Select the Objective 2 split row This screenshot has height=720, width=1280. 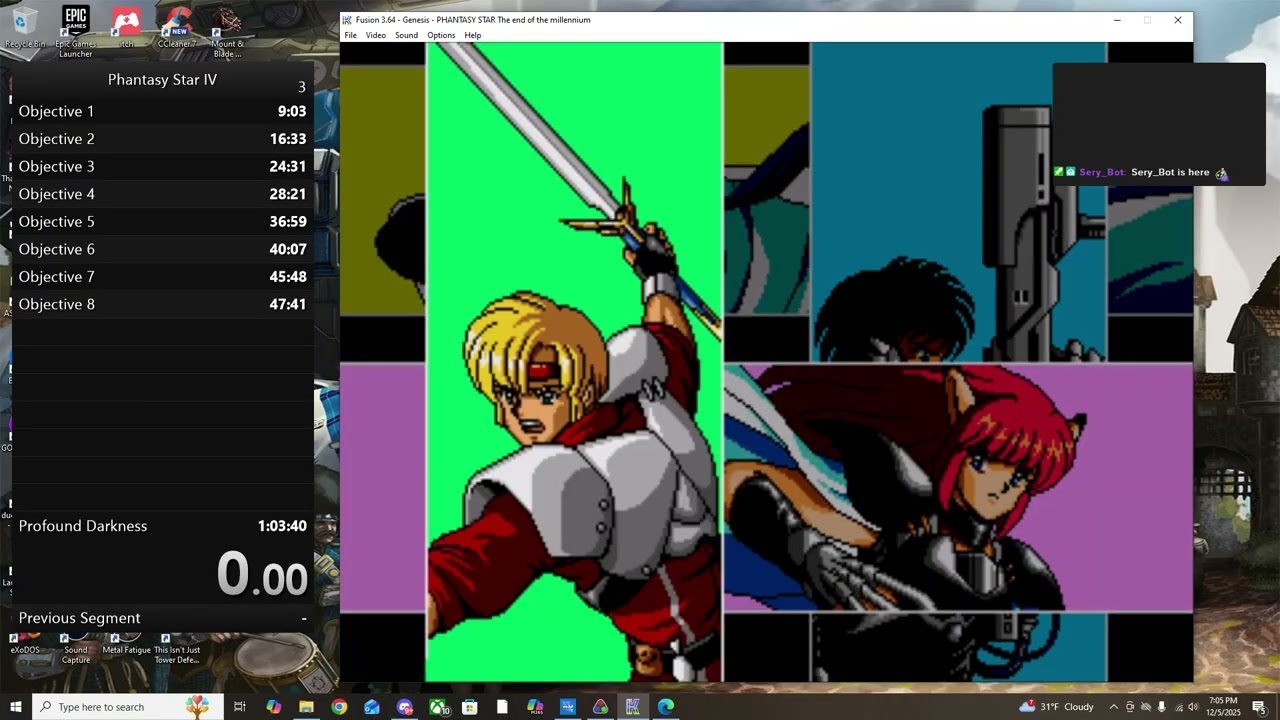pos(162,139)
